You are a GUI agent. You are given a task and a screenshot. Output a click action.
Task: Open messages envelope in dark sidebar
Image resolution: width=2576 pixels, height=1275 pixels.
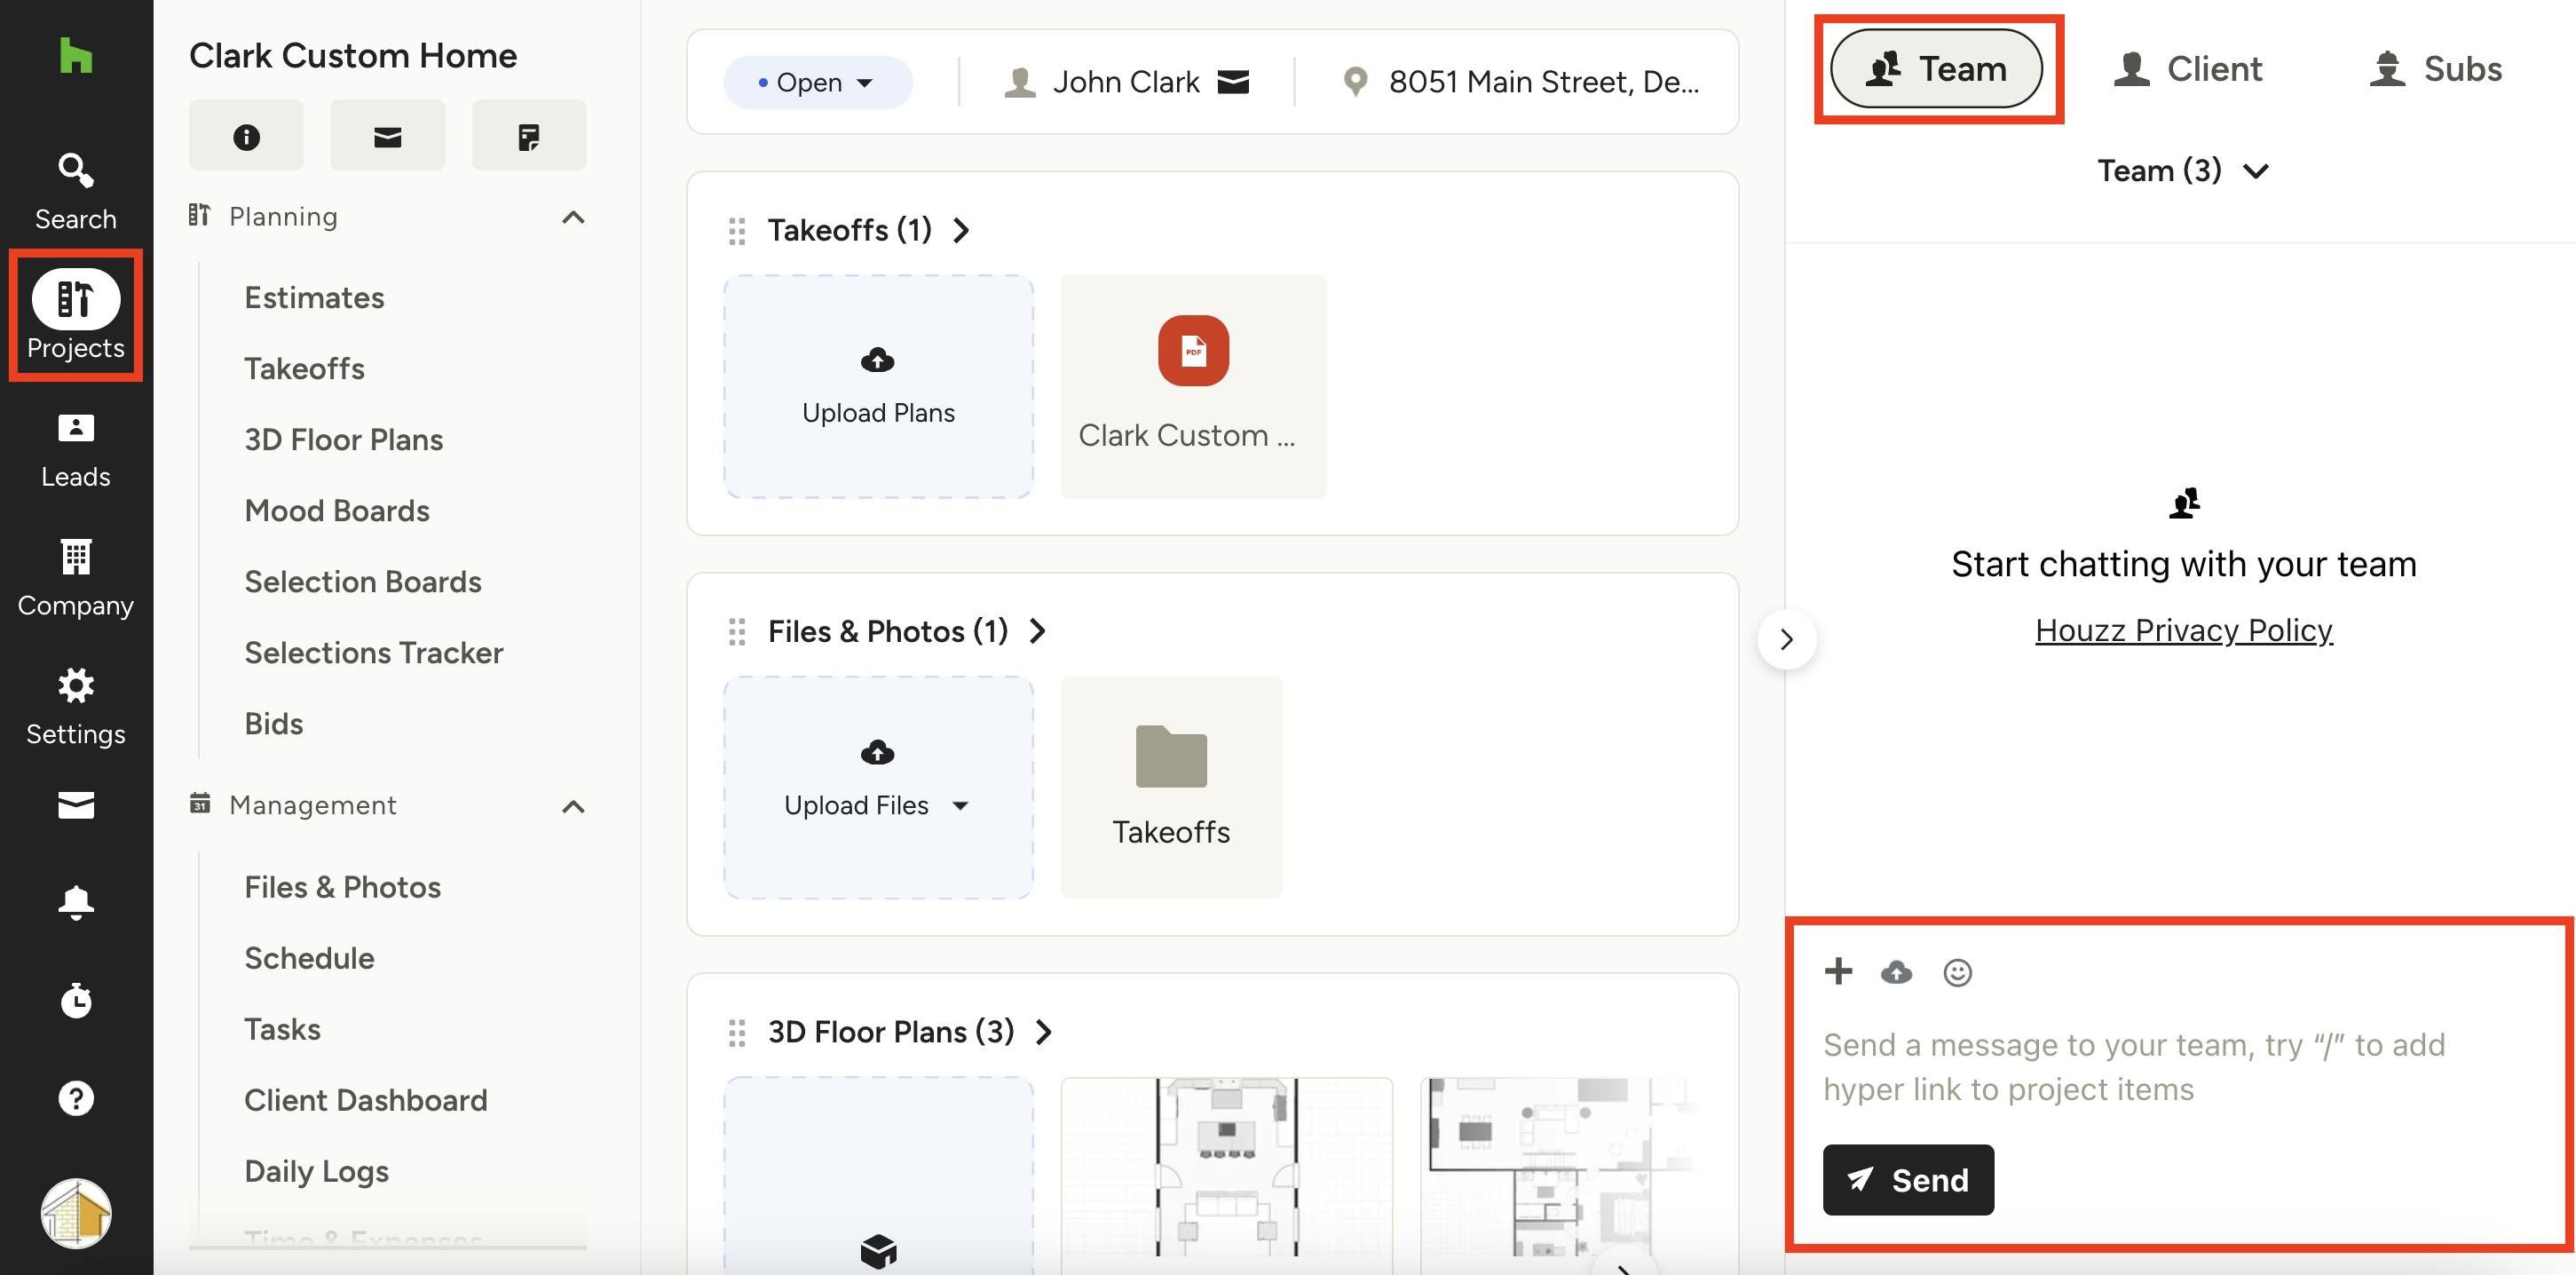[x=76, y=805]
